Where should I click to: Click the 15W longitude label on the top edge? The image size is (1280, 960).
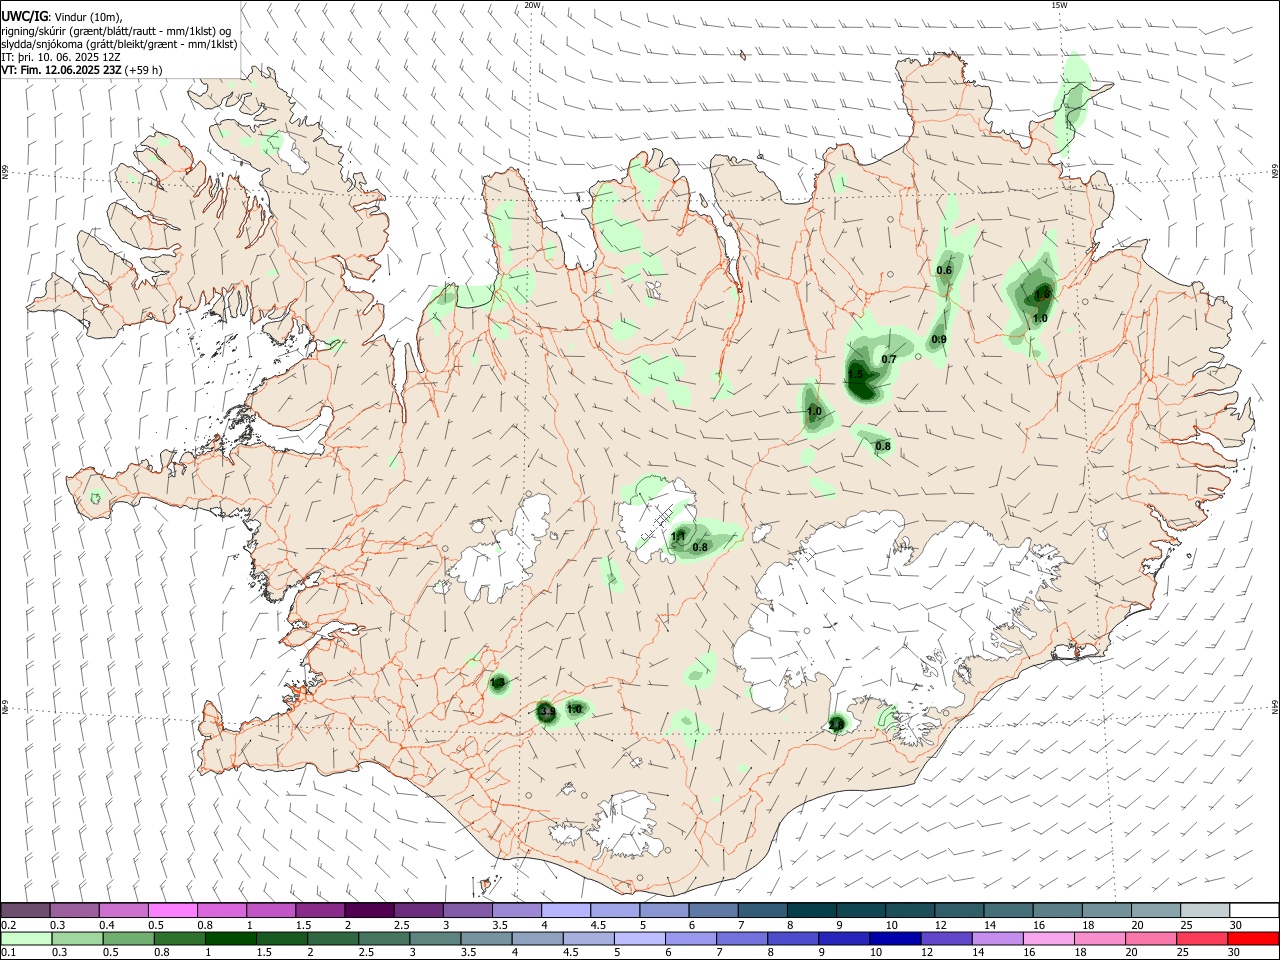pyautogui.click(x=1059, y=5)
